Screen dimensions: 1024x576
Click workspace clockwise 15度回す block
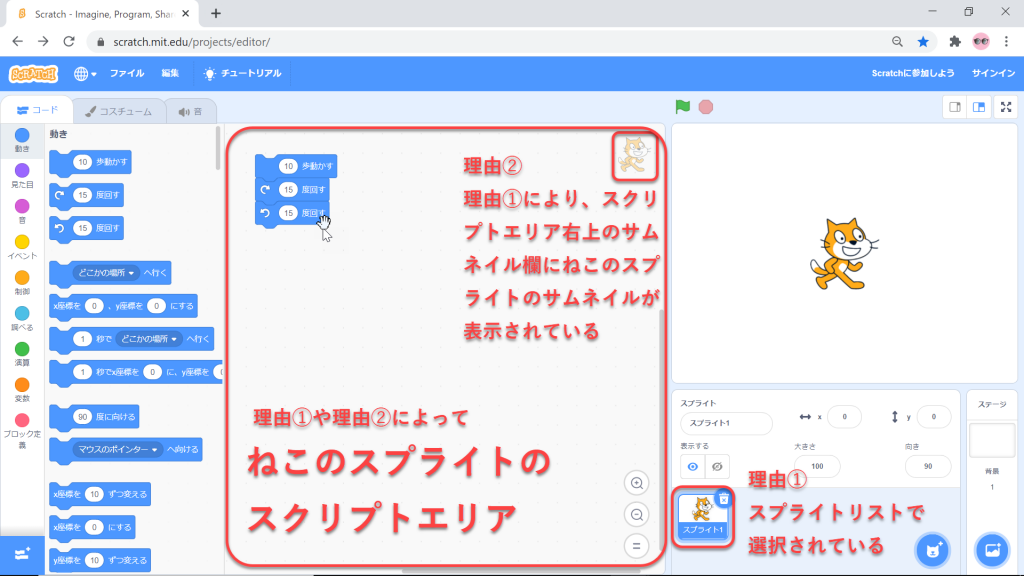click(x=292, y=189)
